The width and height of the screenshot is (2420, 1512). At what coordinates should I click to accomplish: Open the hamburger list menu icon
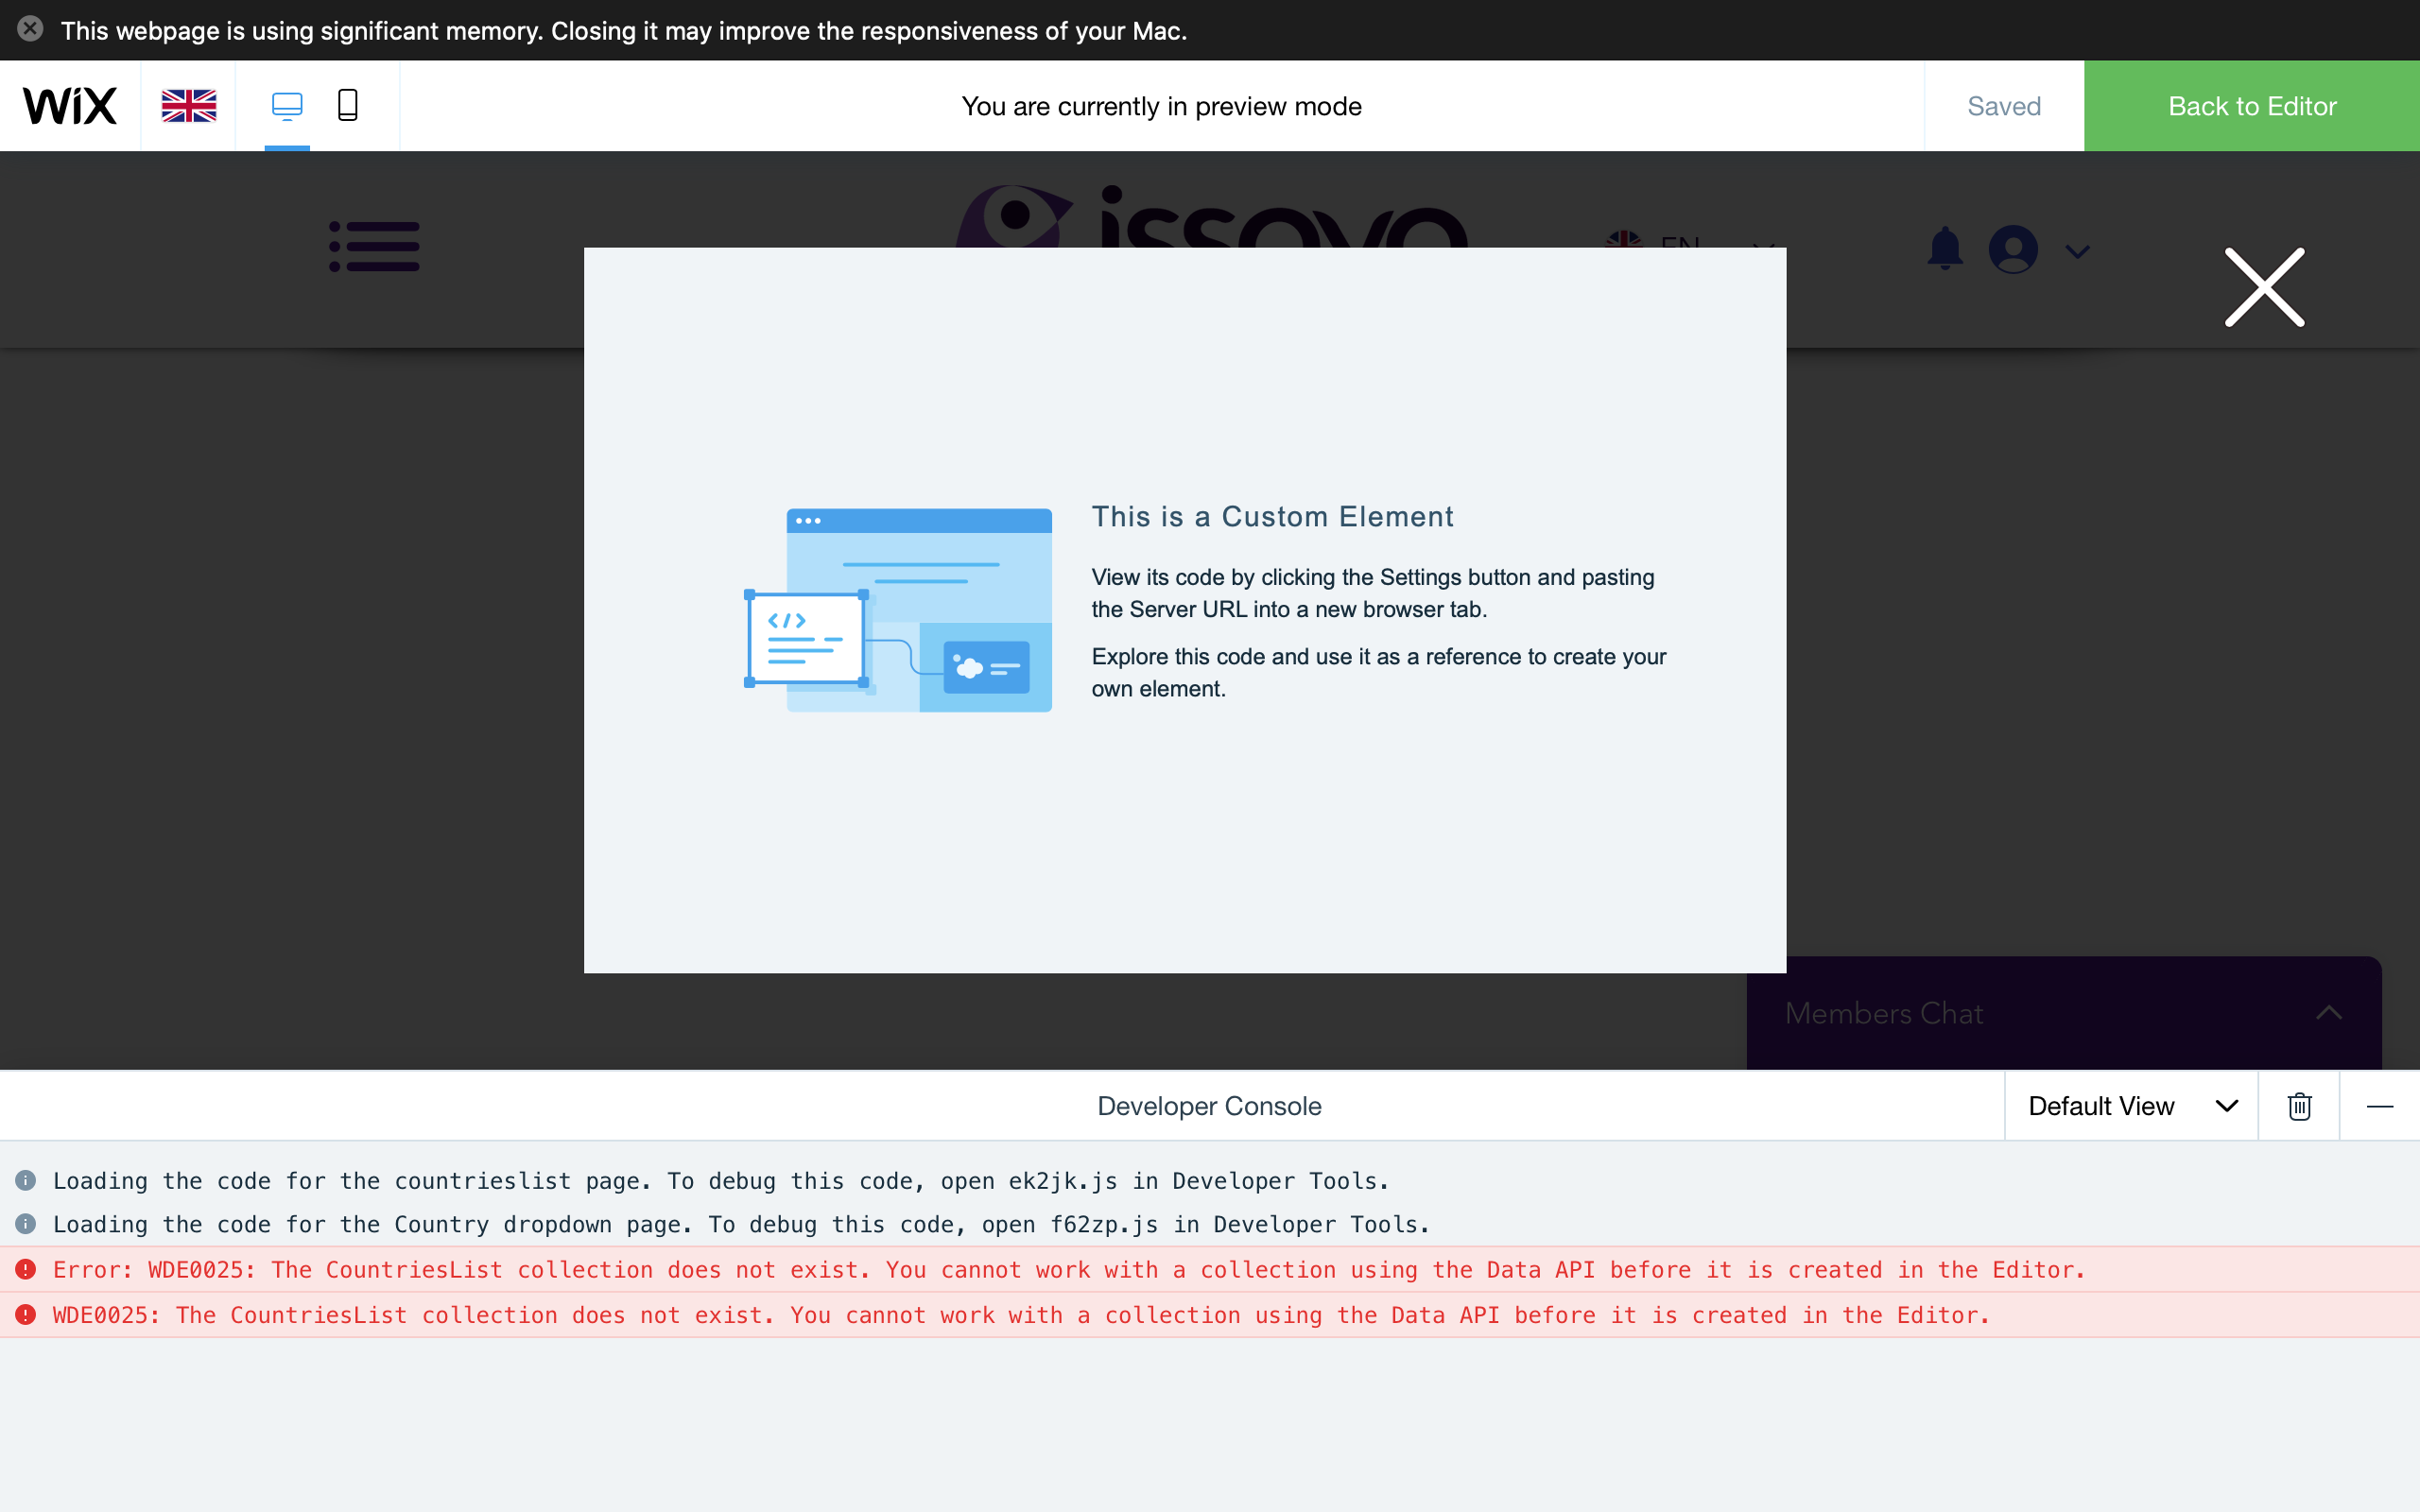click(375, 247)
